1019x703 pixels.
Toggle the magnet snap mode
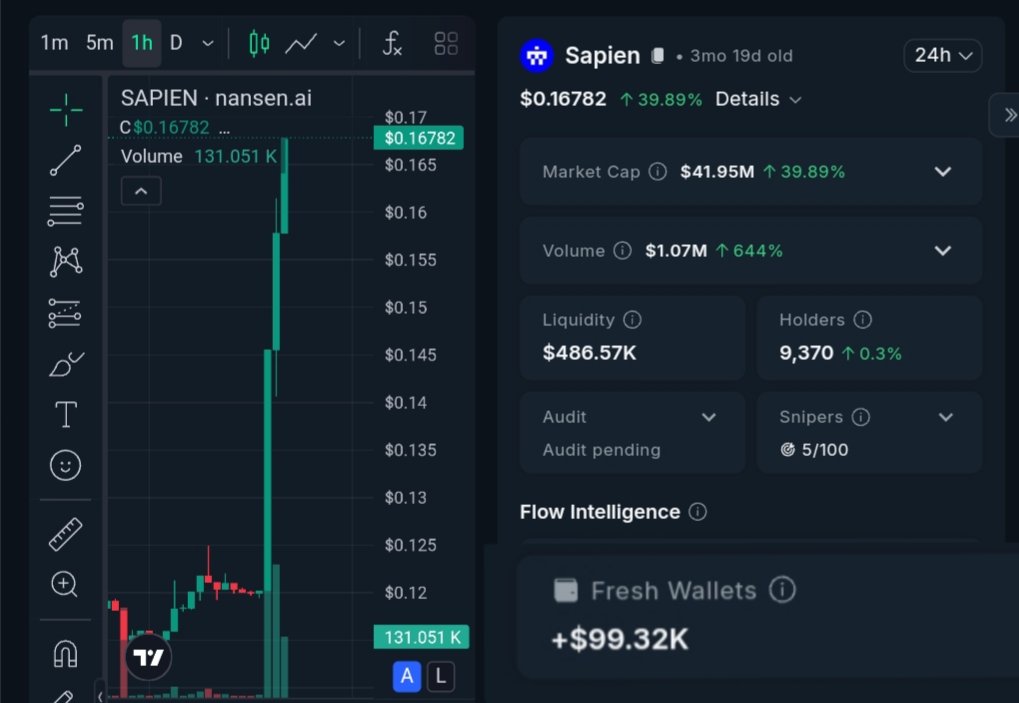pyautogui.click(x=66, y=654)
